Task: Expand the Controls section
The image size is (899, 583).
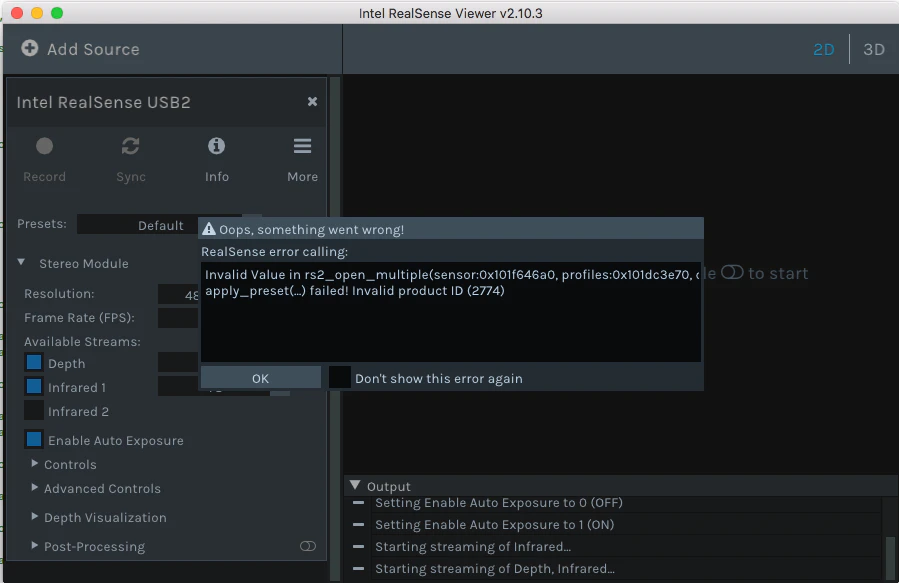Action: (34, 463)
